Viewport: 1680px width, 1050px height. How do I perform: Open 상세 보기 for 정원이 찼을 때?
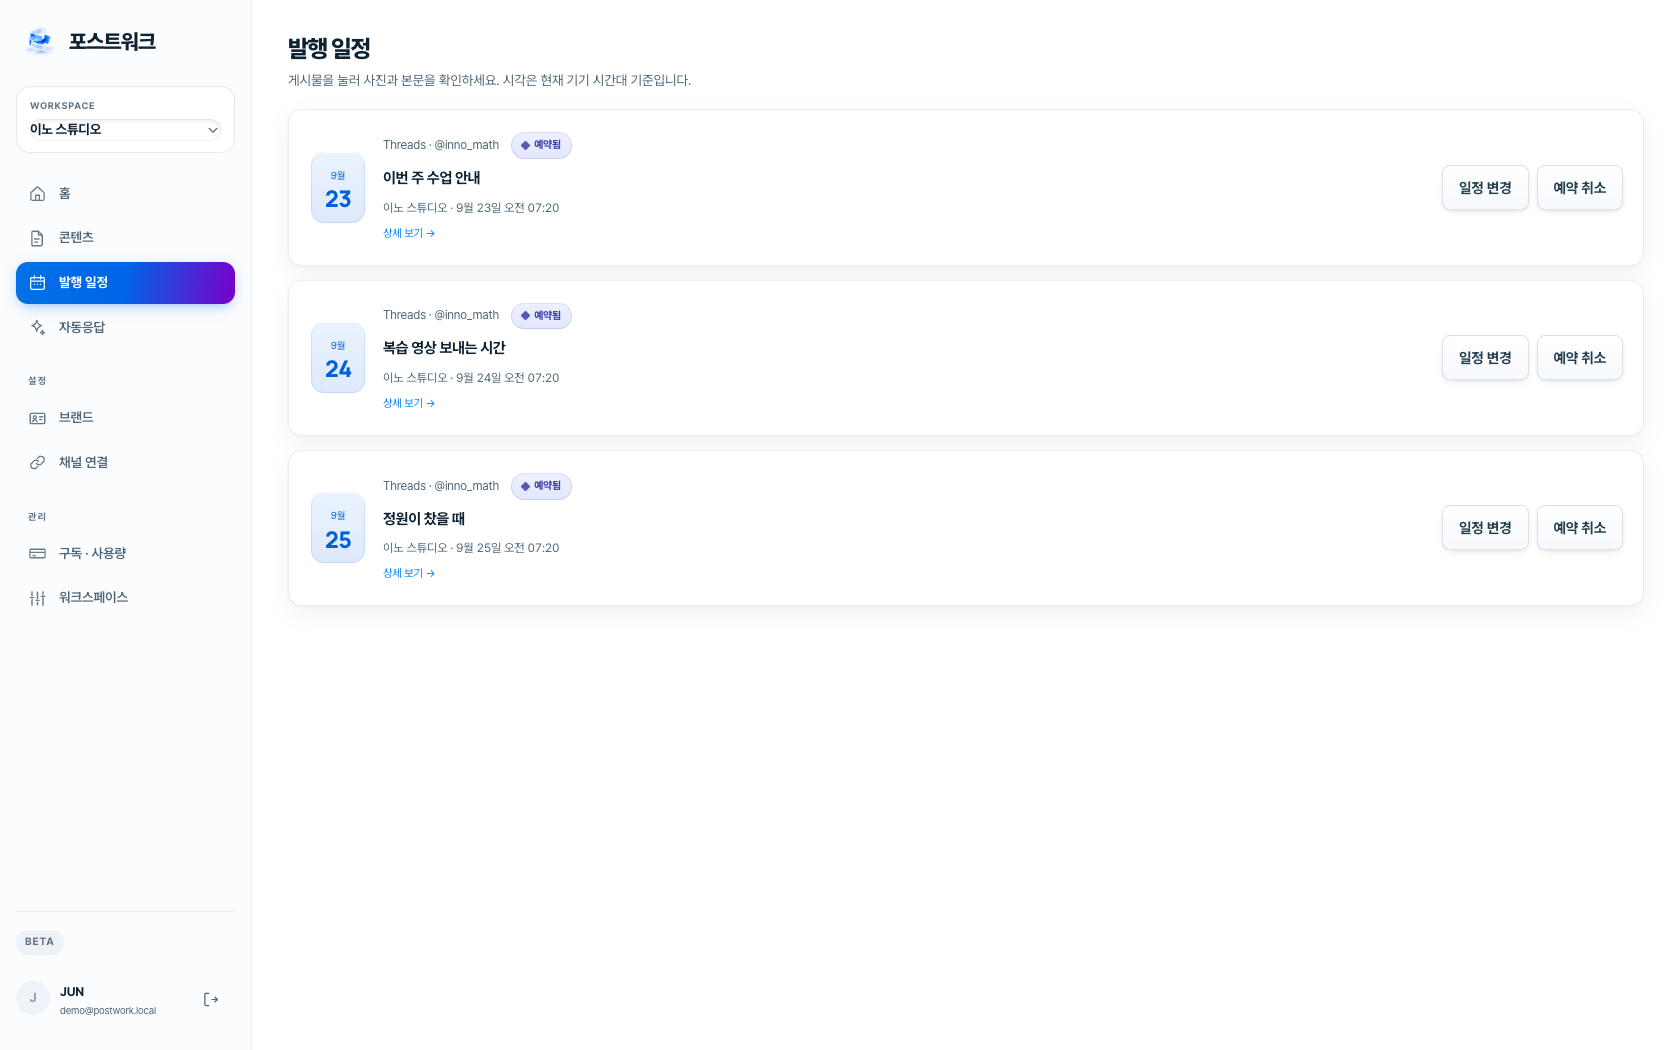[409, 573]
